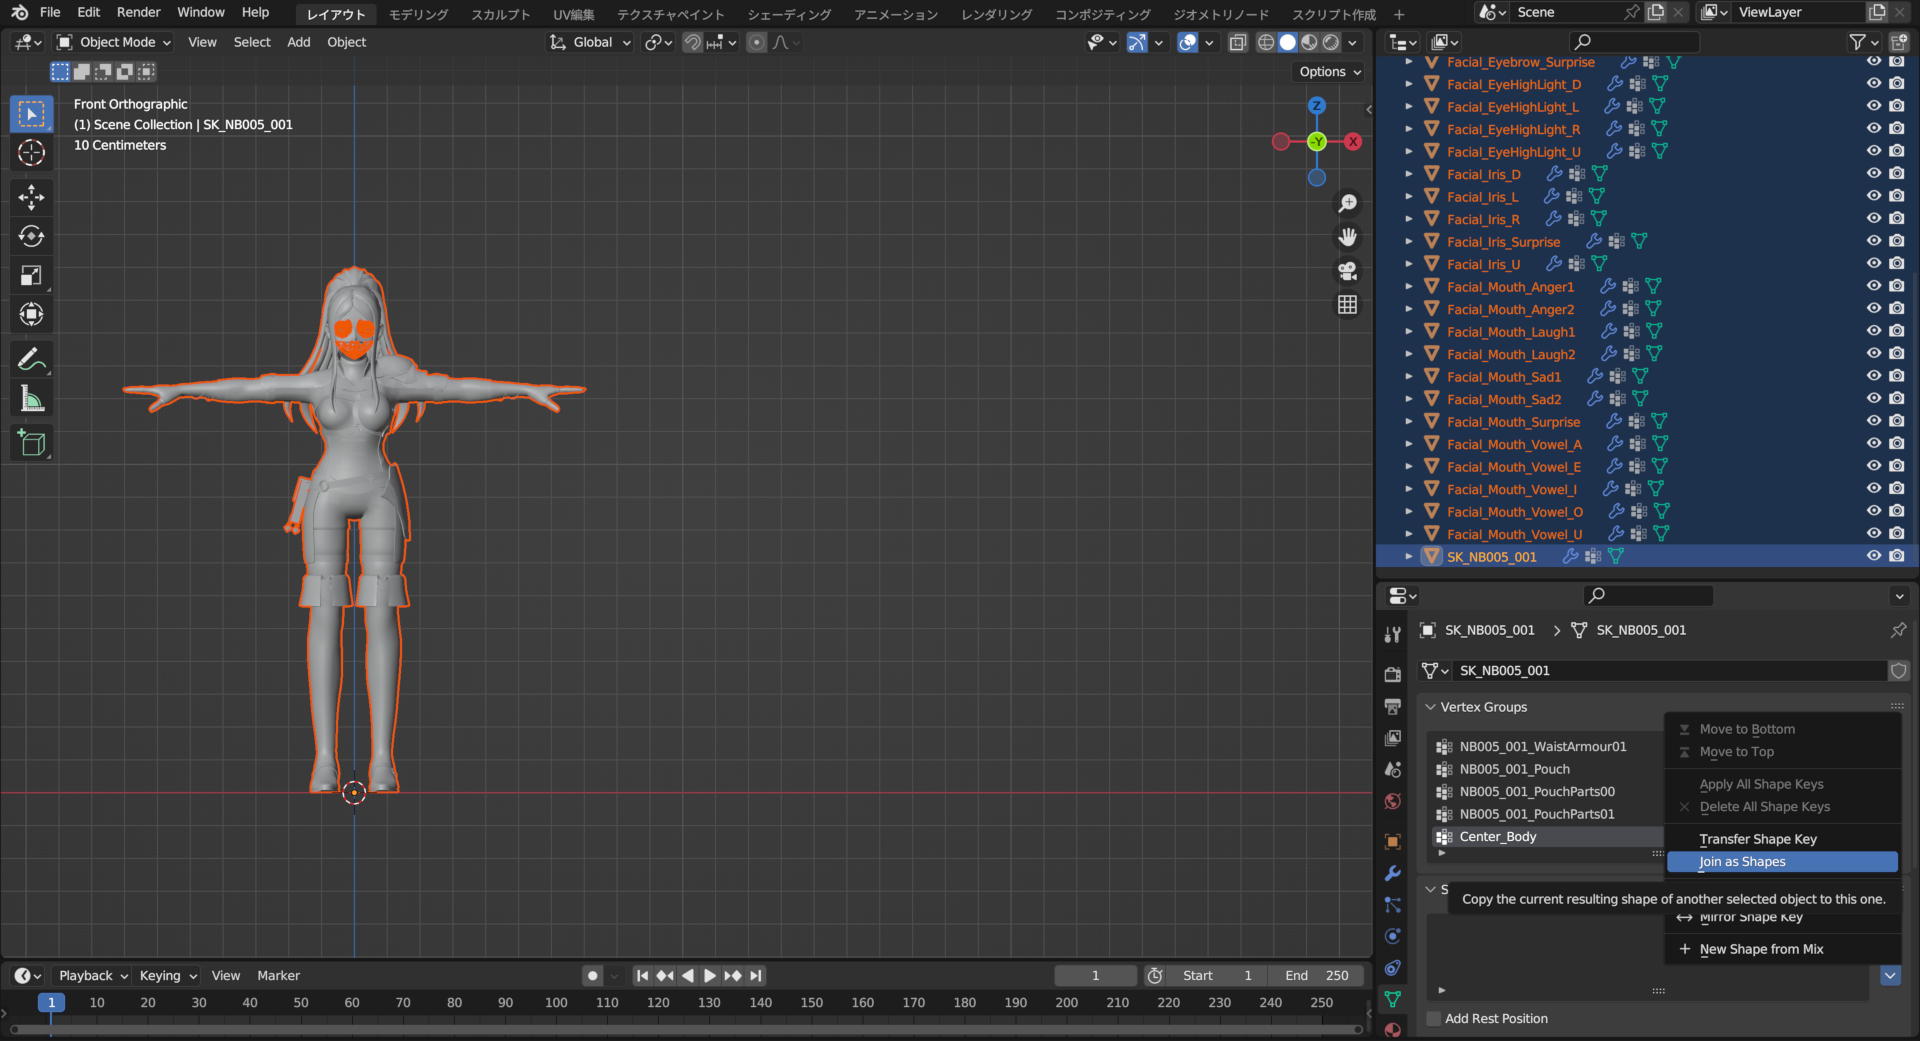
Task: Switch to the UV編集 workspace tab
Action: coord(574,14)
